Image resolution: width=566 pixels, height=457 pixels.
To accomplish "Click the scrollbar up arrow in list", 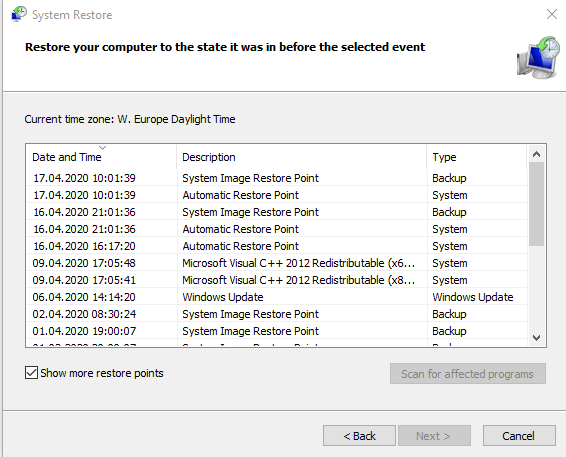I will coord(536,154).
